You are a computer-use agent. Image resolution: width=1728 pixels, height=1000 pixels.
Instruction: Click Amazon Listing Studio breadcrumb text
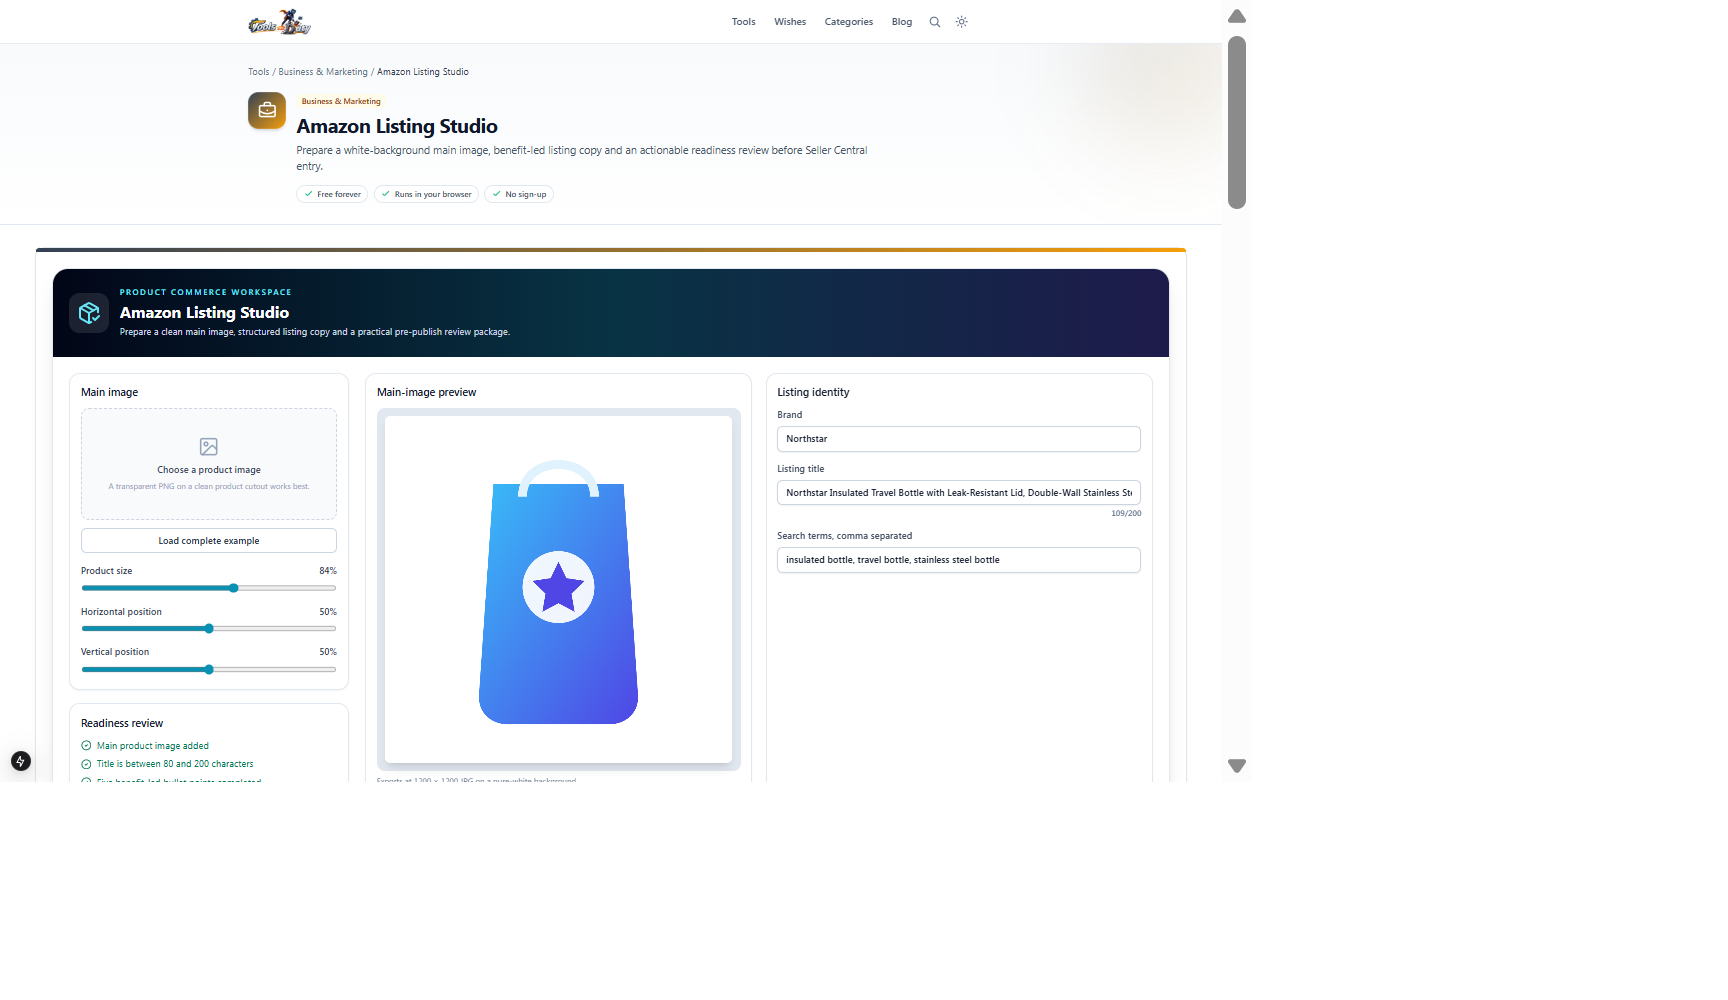pos(423,72)
